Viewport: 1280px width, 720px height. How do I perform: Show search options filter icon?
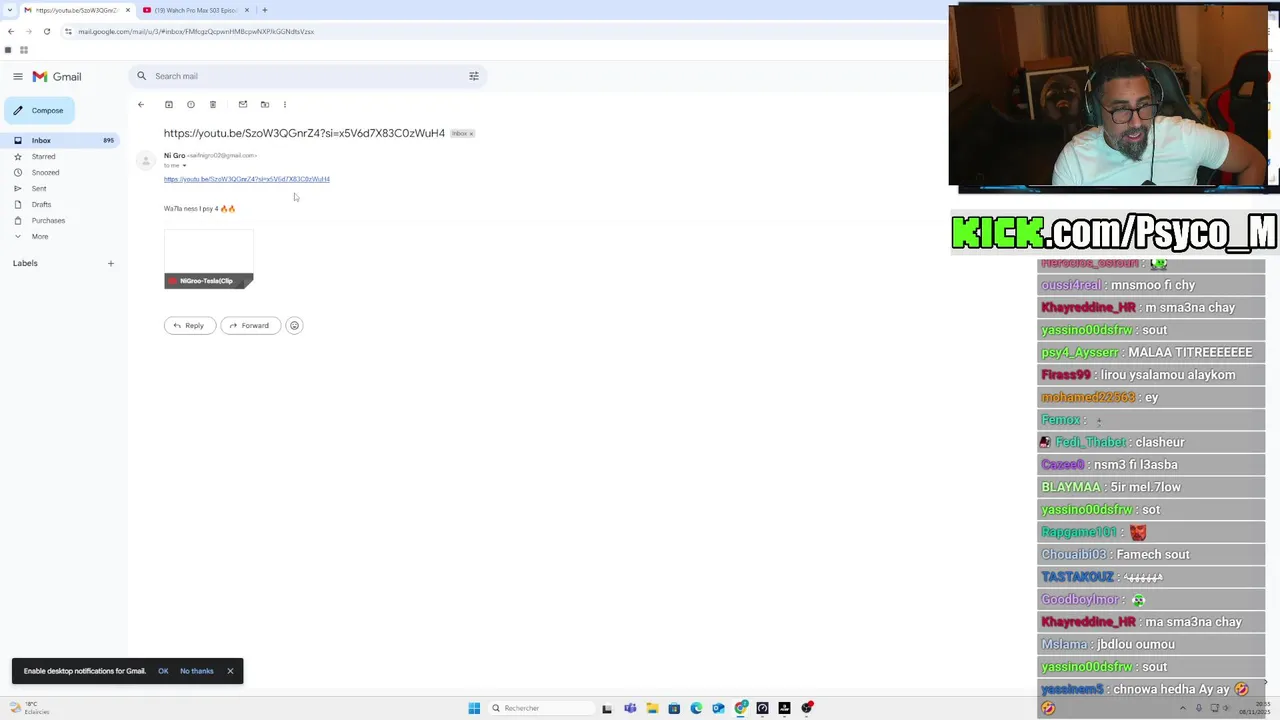(x=474, y=76)
